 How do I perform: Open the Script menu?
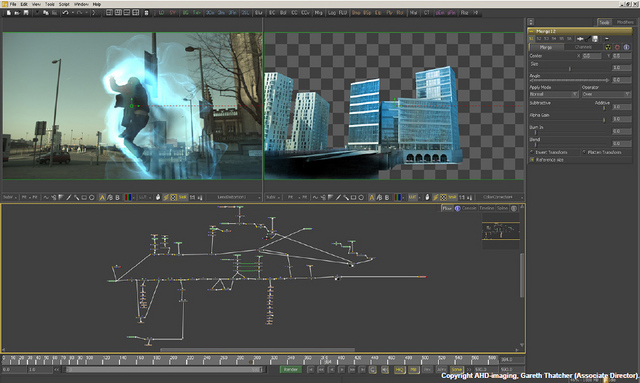point(64,4)
